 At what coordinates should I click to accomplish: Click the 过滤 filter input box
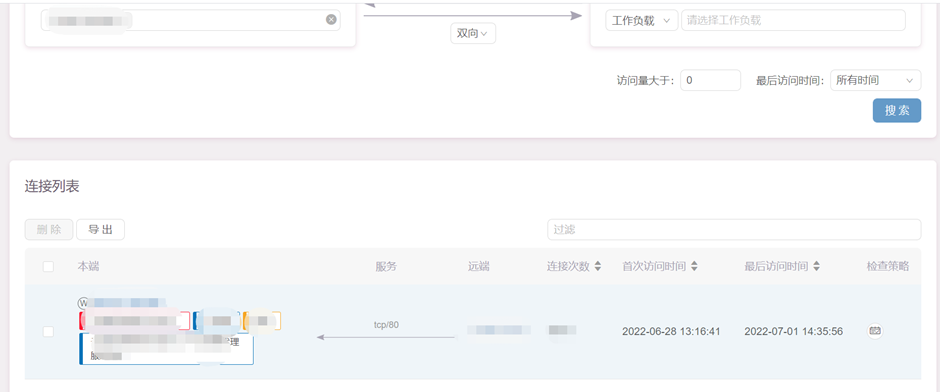pos(734,230)
